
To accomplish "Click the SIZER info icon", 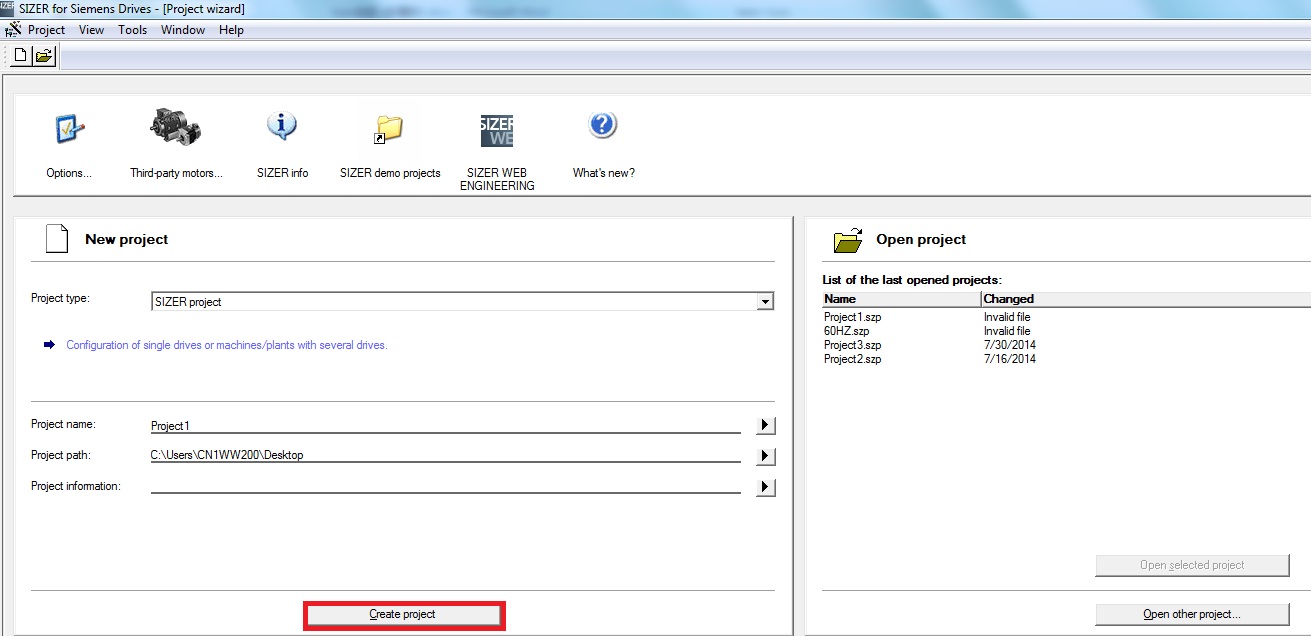I will click(x=282, y=126).
